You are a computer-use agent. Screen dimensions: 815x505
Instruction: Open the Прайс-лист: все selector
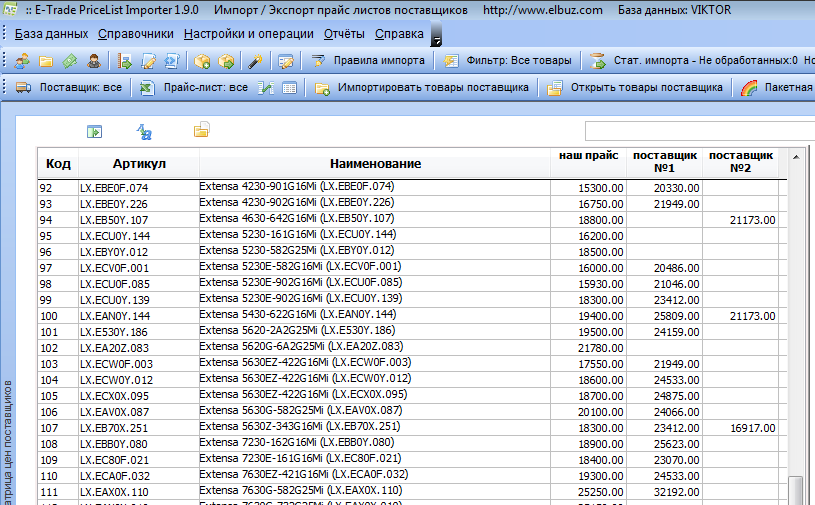(x=194, y=87)
